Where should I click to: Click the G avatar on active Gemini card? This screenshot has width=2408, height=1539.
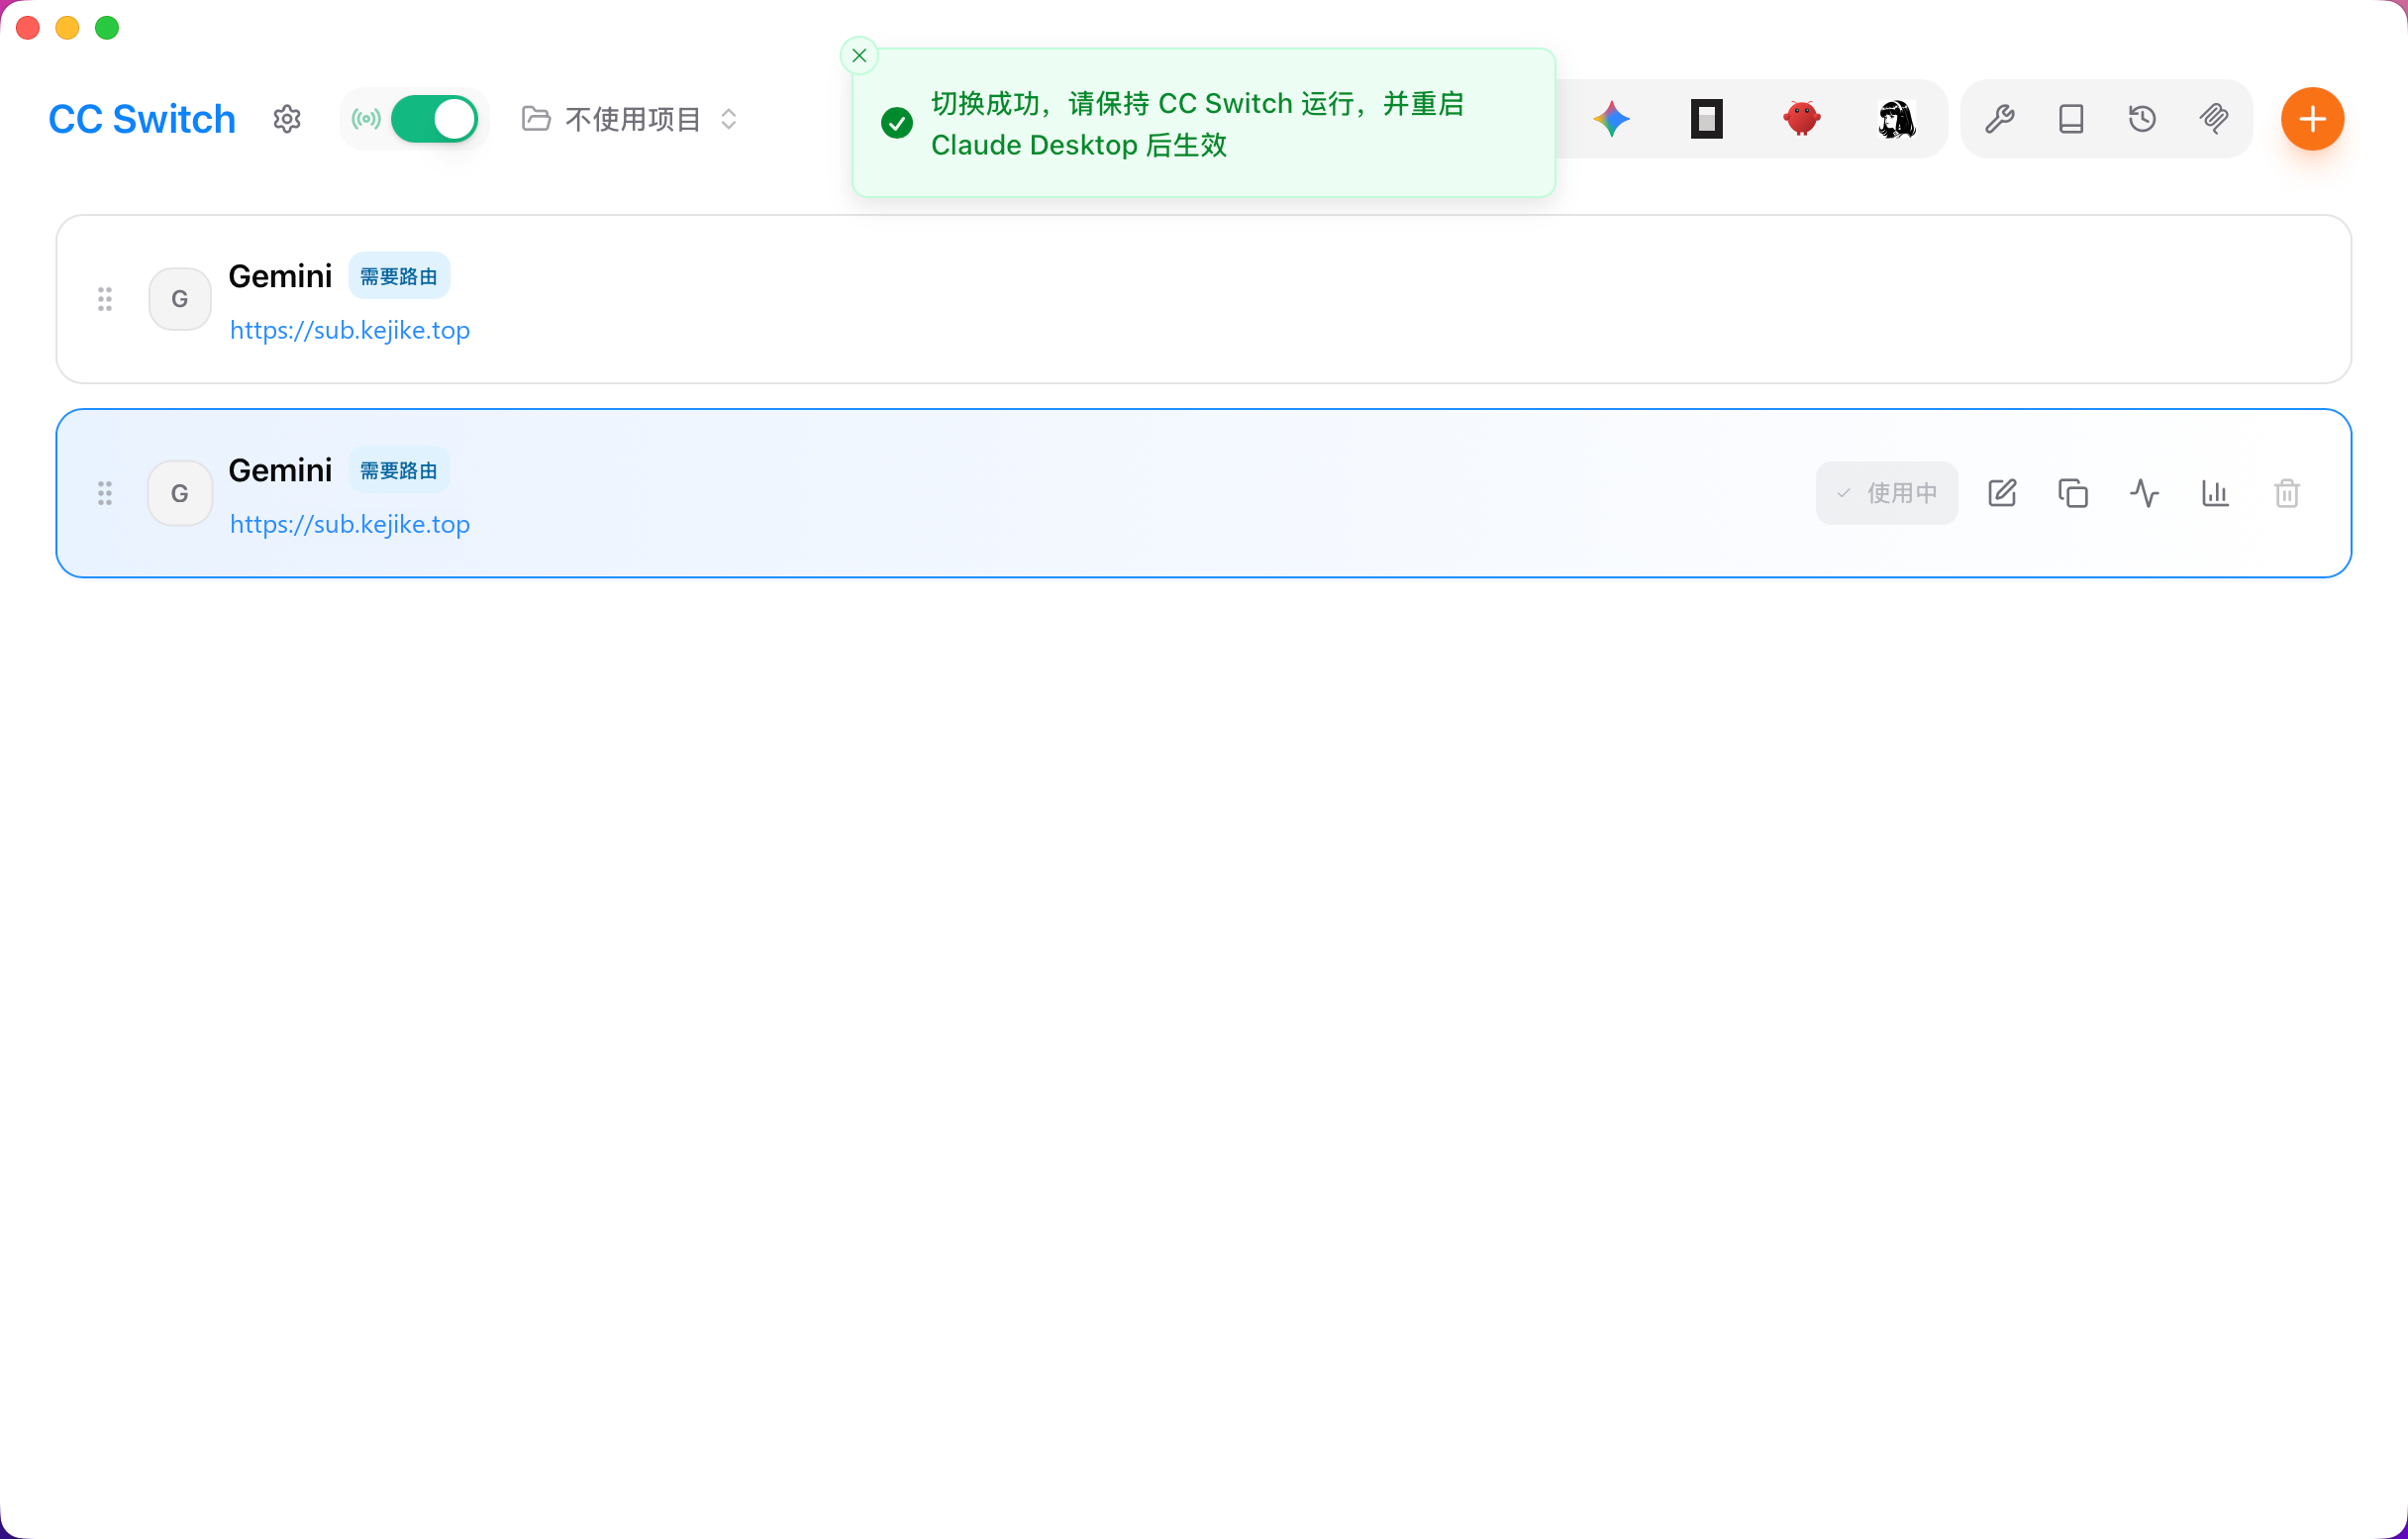click(x=180, y=493)
